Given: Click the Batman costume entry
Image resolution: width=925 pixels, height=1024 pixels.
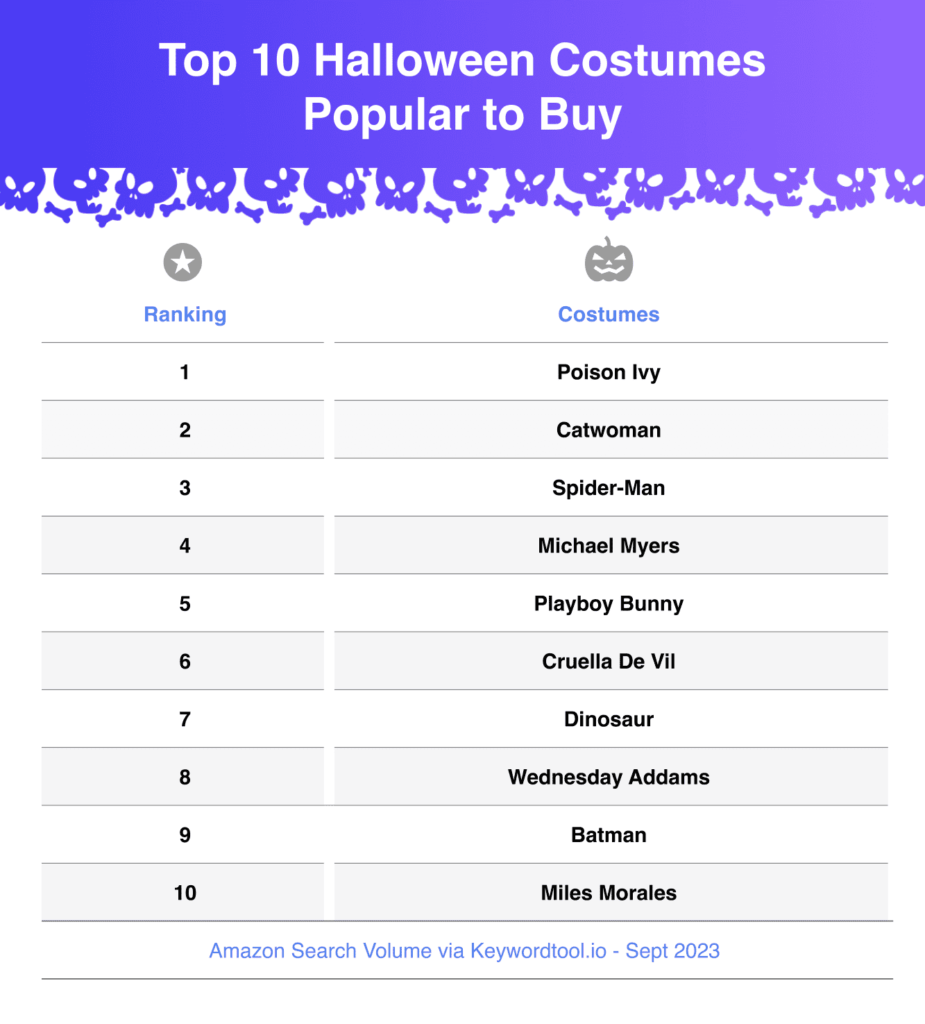Looking at the screenshot, I should 609,835.
